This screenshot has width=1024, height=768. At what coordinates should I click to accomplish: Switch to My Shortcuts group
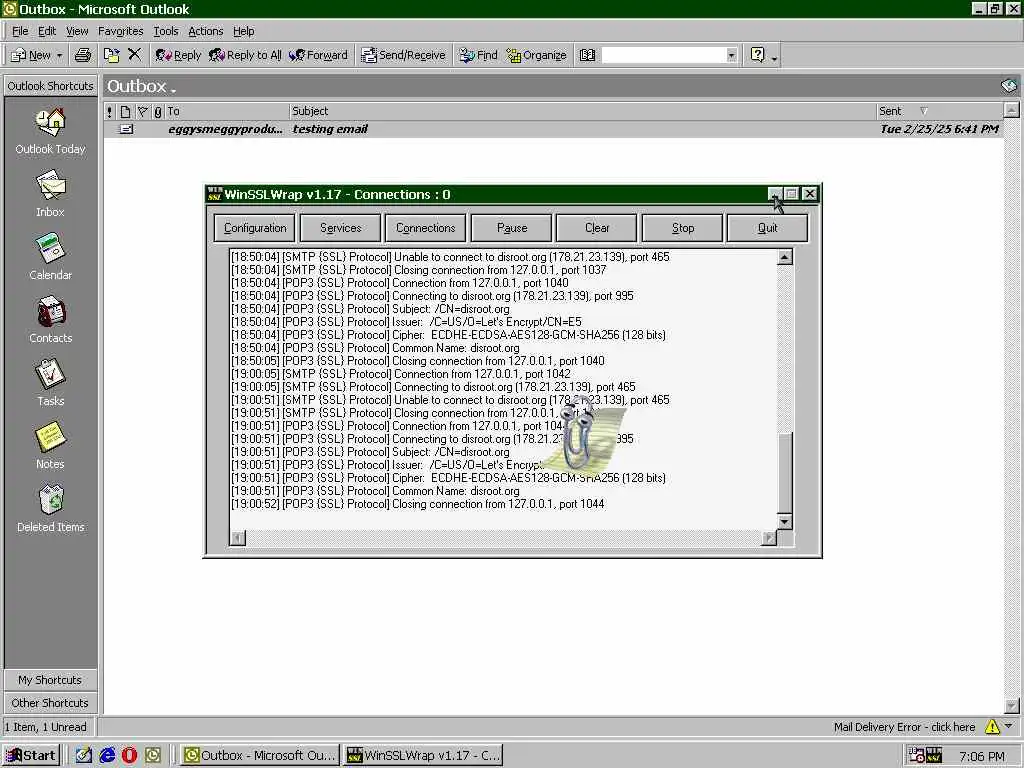coord(50,680)
